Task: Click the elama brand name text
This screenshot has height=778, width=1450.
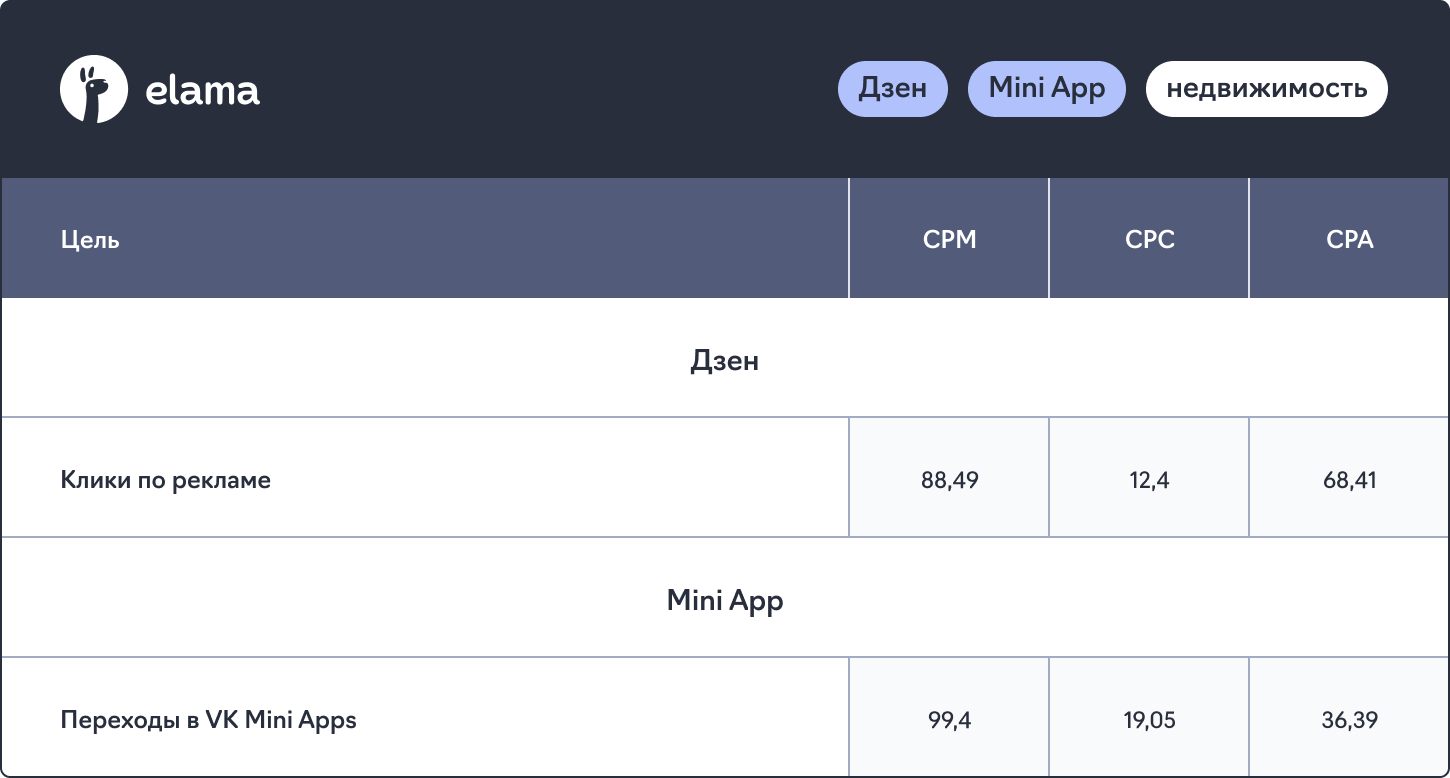Action: [202, 91]
